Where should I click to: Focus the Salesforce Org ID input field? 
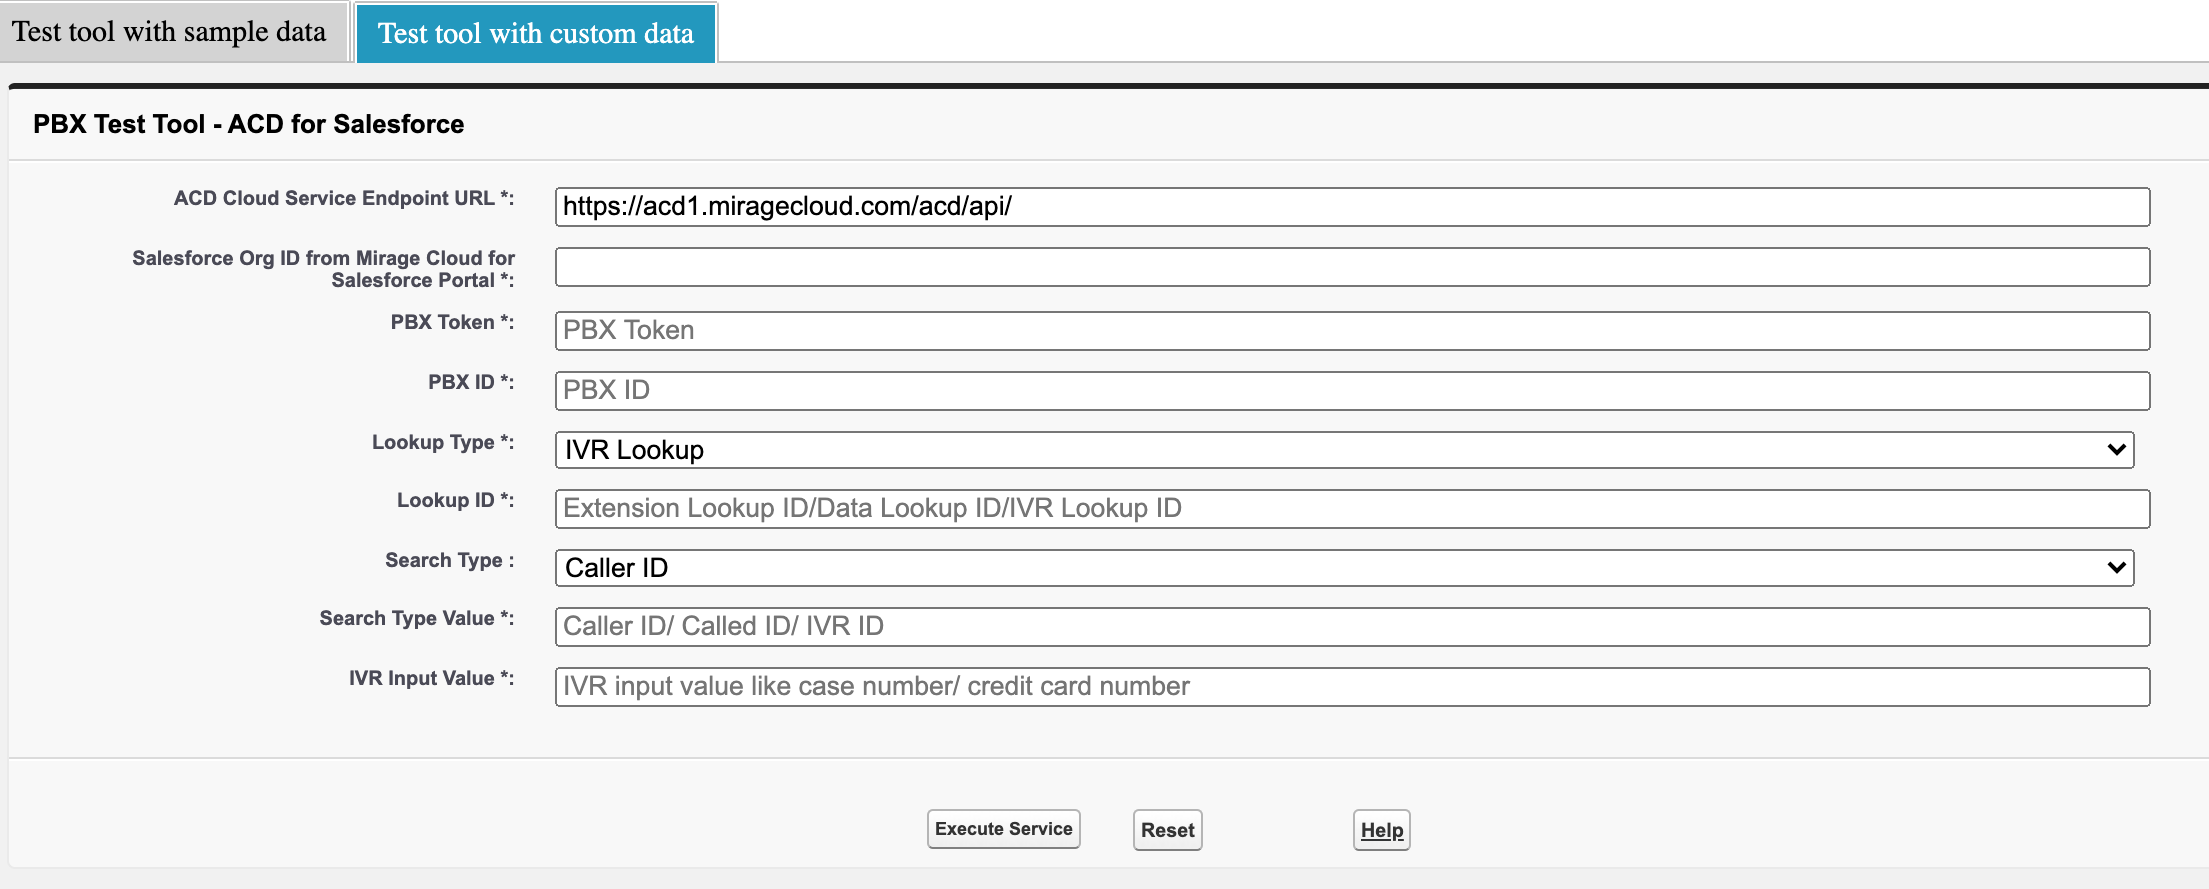click(1352, 267)
